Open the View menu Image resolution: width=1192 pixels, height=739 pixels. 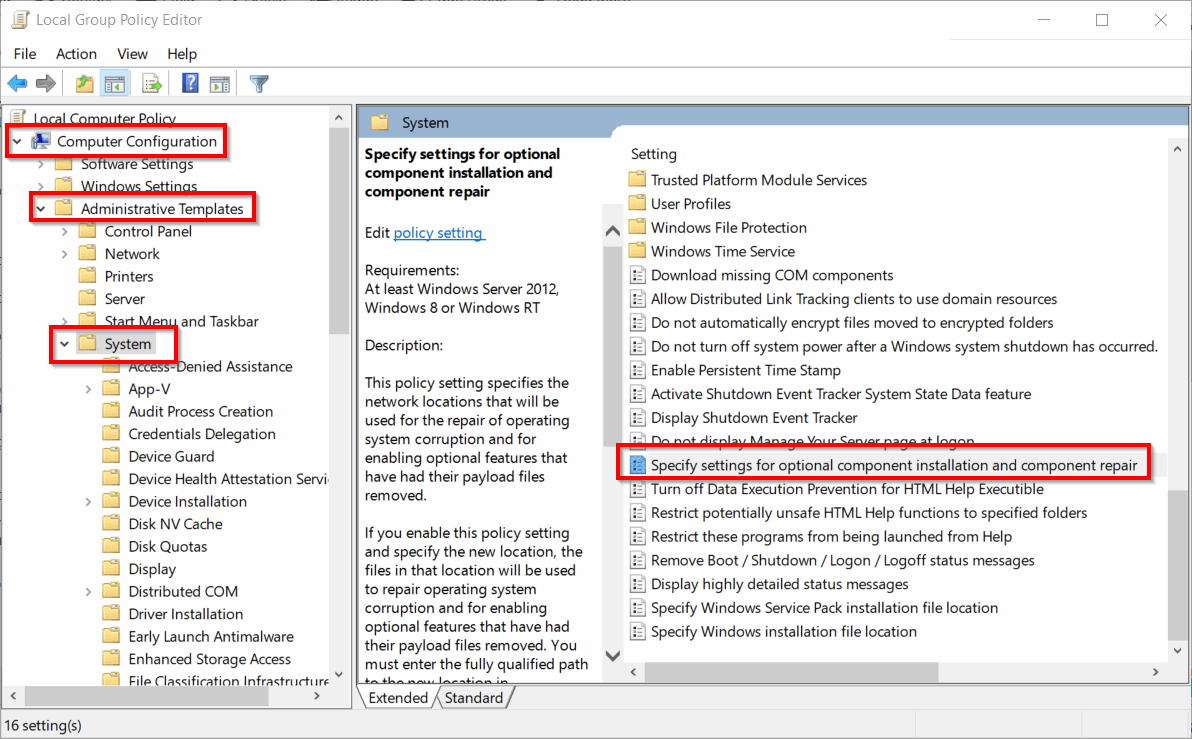[x=132, y=54]
